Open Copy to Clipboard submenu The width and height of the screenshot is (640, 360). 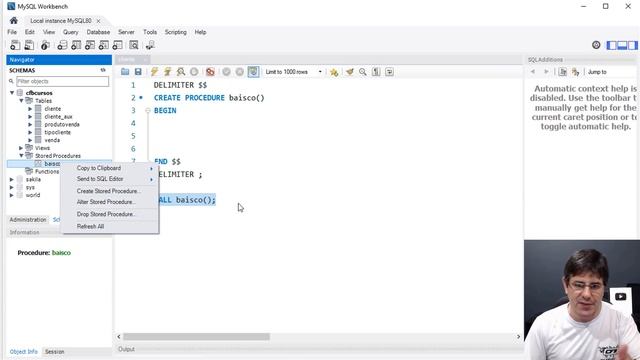coord(110,168)
